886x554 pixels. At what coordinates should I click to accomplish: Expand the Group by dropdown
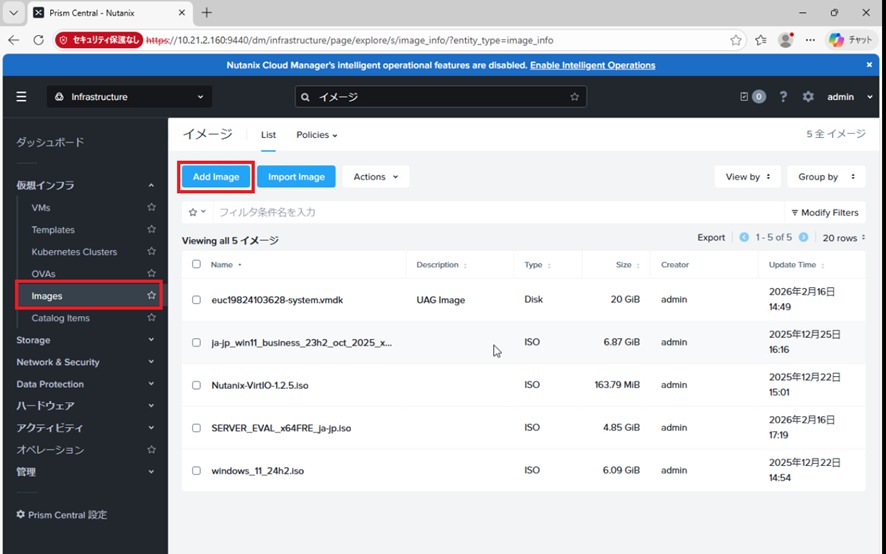[826, 176]
